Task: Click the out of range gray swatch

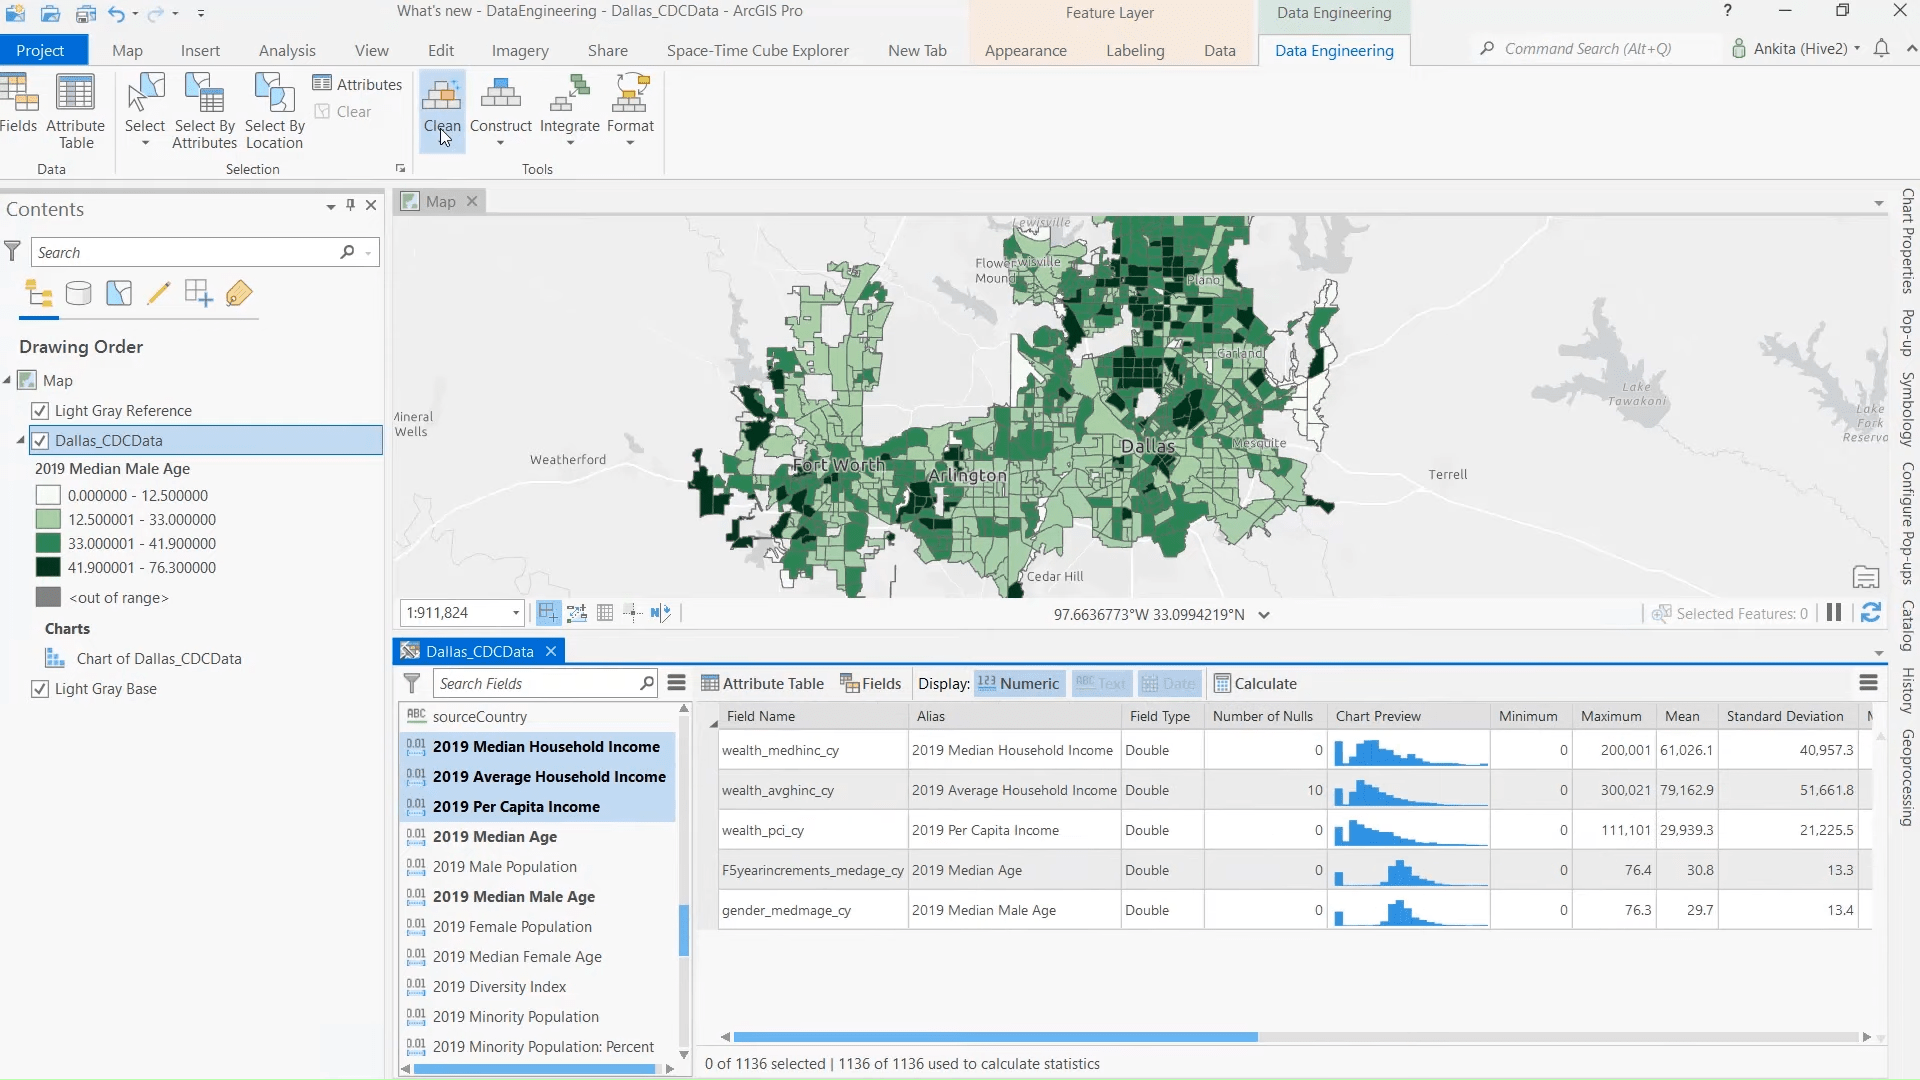Action: pyautogui.click(x=48, y=597)
